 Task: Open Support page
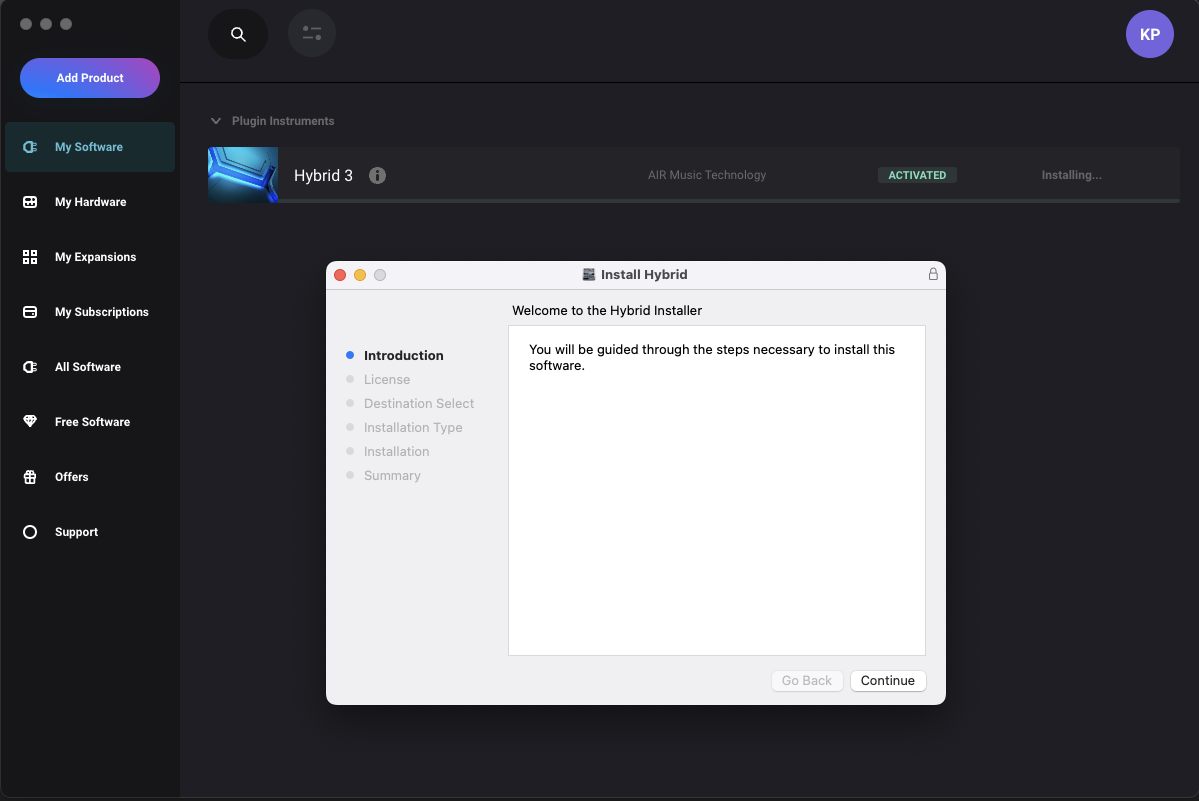(x=90, y=532)
